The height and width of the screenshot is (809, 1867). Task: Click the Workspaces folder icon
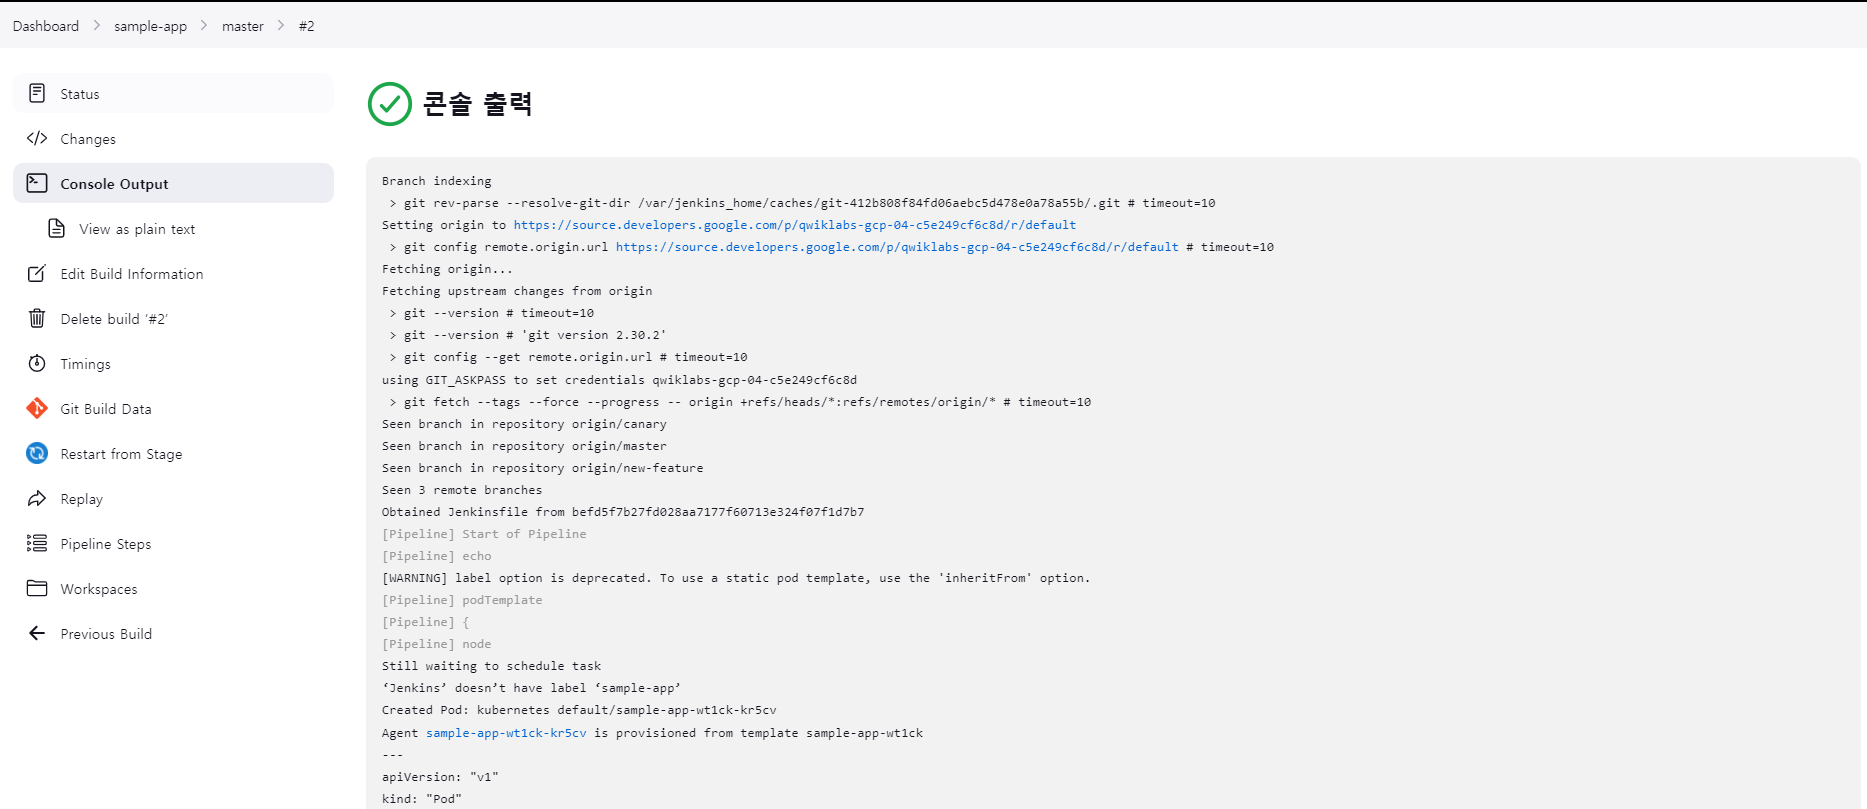[37, 588]
